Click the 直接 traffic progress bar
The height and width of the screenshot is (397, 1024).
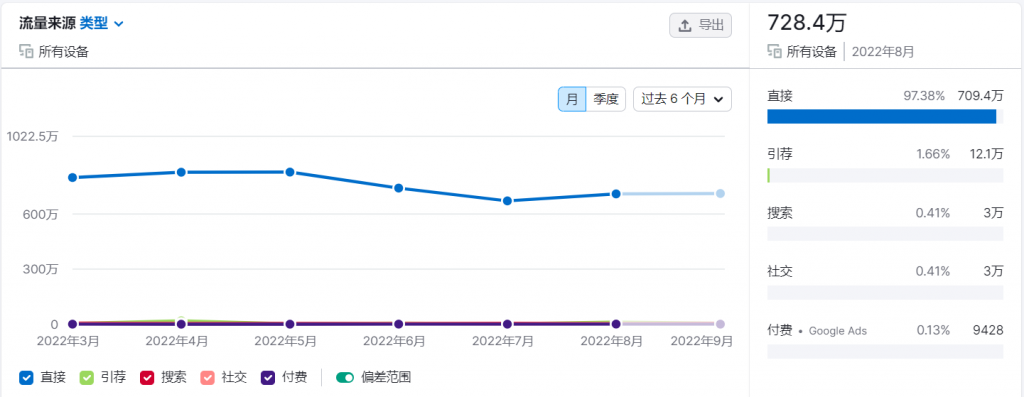(885, 117)
